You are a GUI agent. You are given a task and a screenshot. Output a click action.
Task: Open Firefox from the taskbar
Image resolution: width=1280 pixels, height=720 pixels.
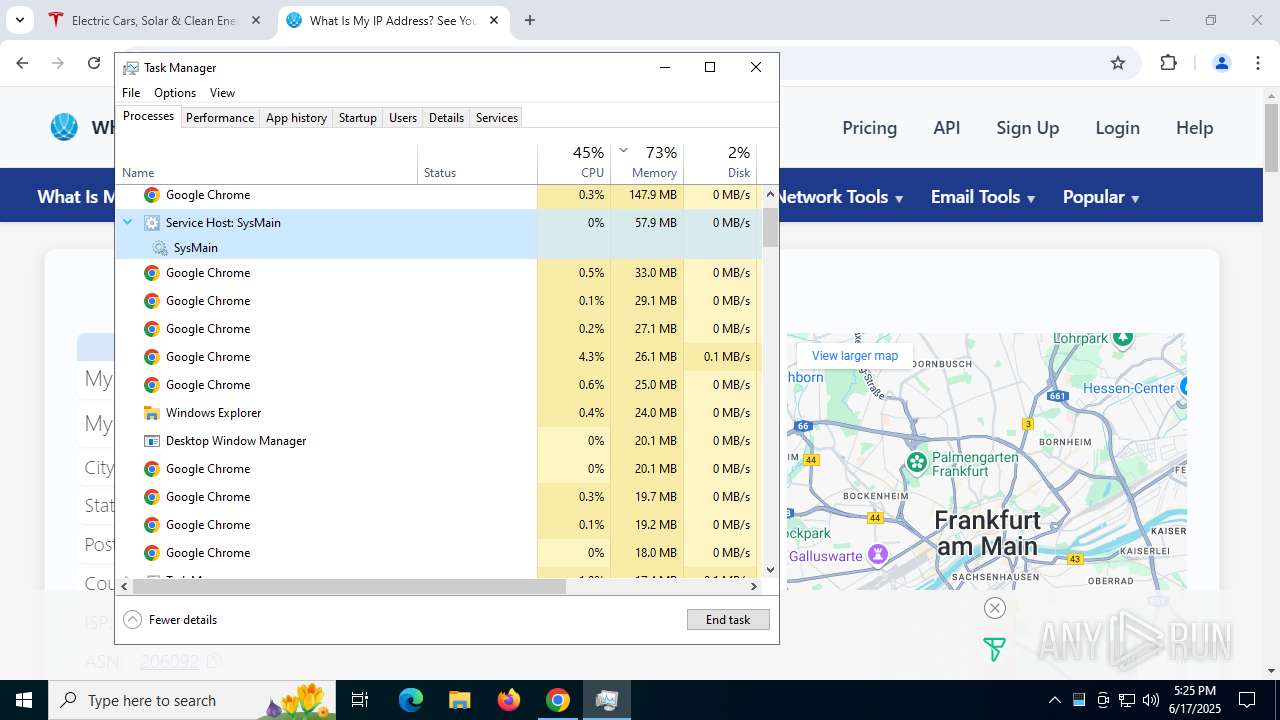click(x=509, y=700)
